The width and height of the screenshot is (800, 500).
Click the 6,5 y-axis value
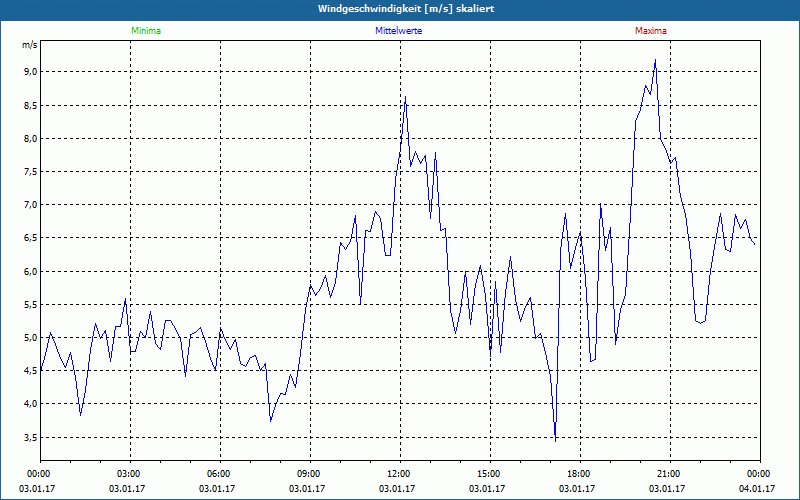[x=31, y=238]
